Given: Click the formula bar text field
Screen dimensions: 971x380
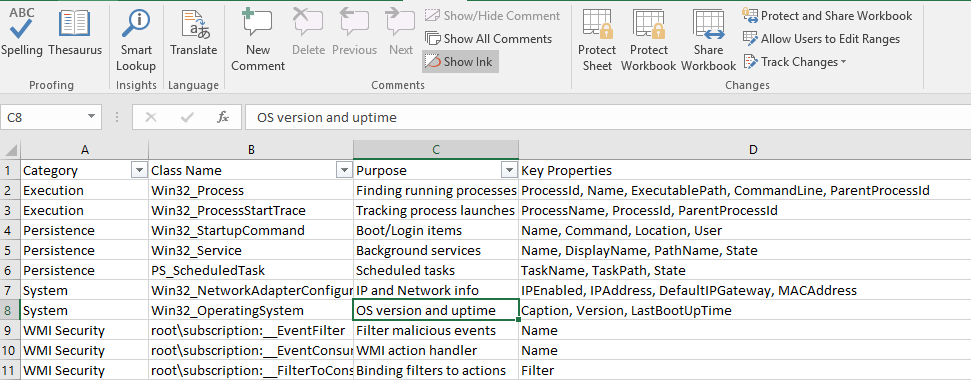Looking at the screenshot, I should [x=607, y=117].
